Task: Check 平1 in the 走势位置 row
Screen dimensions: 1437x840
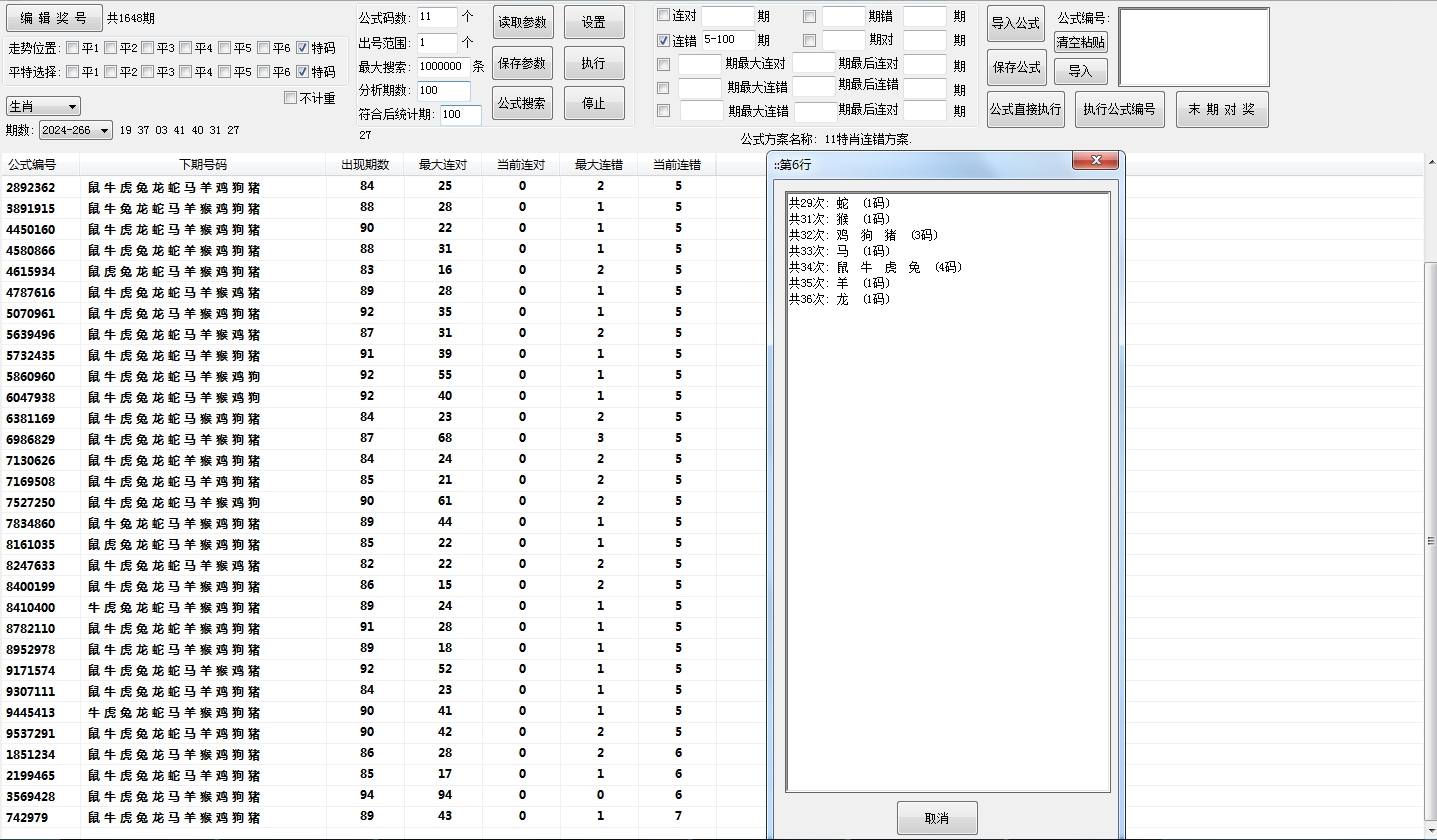Action: pyautogui.click(x=73, y=48)
